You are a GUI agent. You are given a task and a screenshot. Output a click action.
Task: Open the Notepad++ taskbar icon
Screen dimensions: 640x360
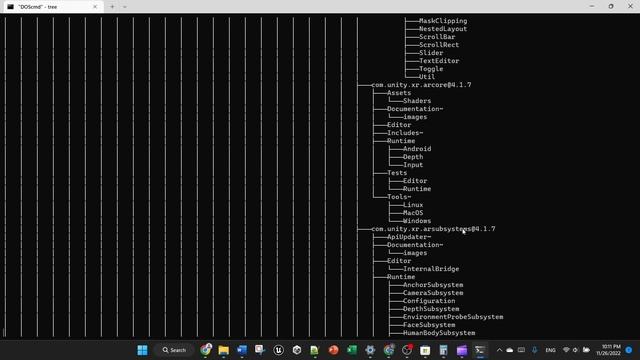click(314, 350)
